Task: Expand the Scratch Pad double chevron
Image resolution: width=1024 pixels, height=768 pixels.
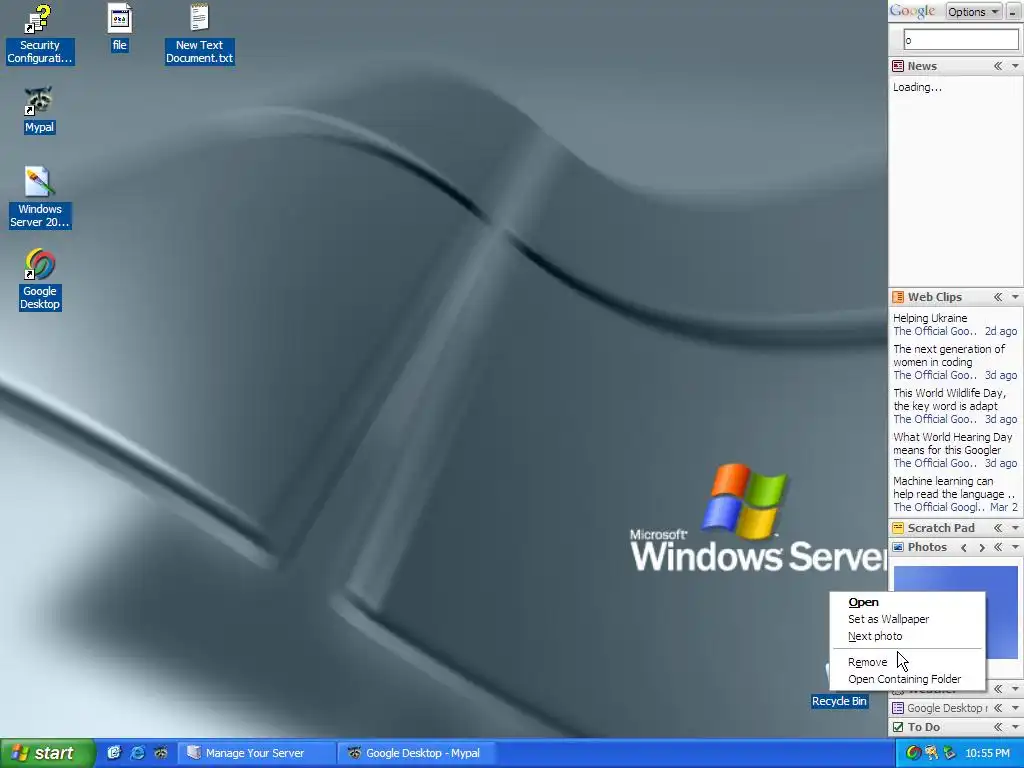Action: 998,528
